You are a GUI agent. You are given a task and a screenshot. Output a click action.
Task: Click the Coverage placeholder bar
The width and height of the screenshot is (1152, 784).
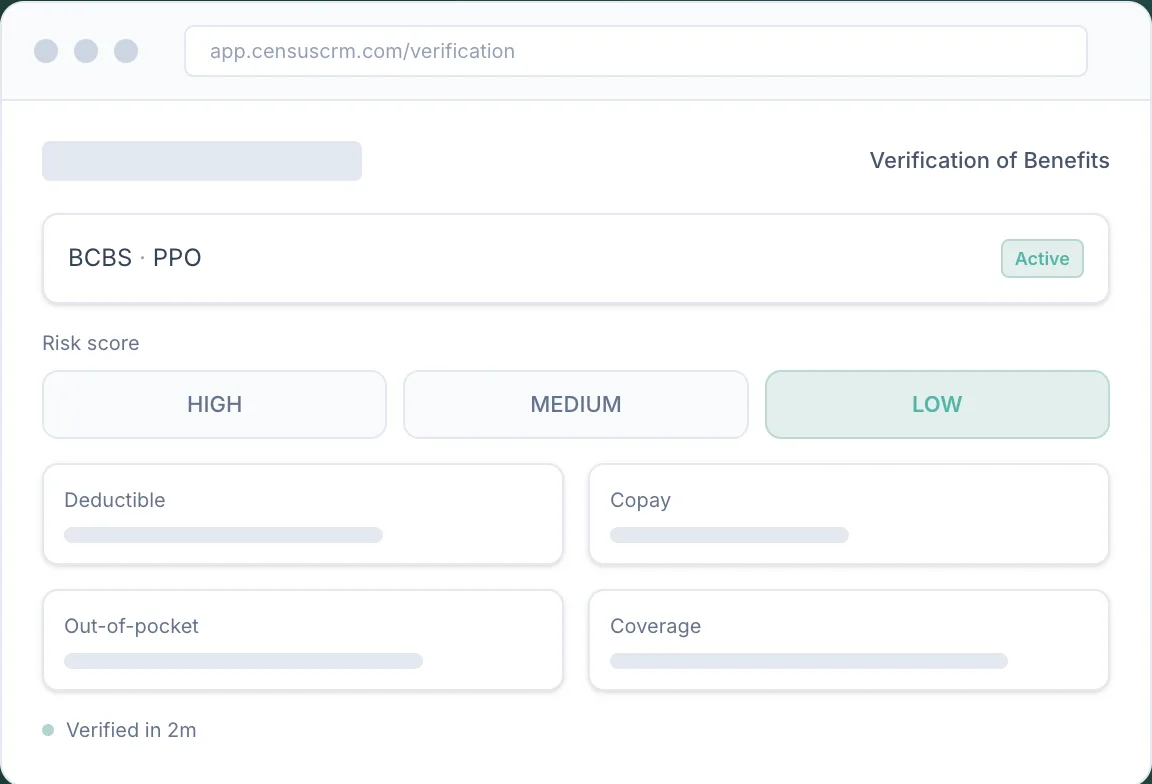pos(809,661)
